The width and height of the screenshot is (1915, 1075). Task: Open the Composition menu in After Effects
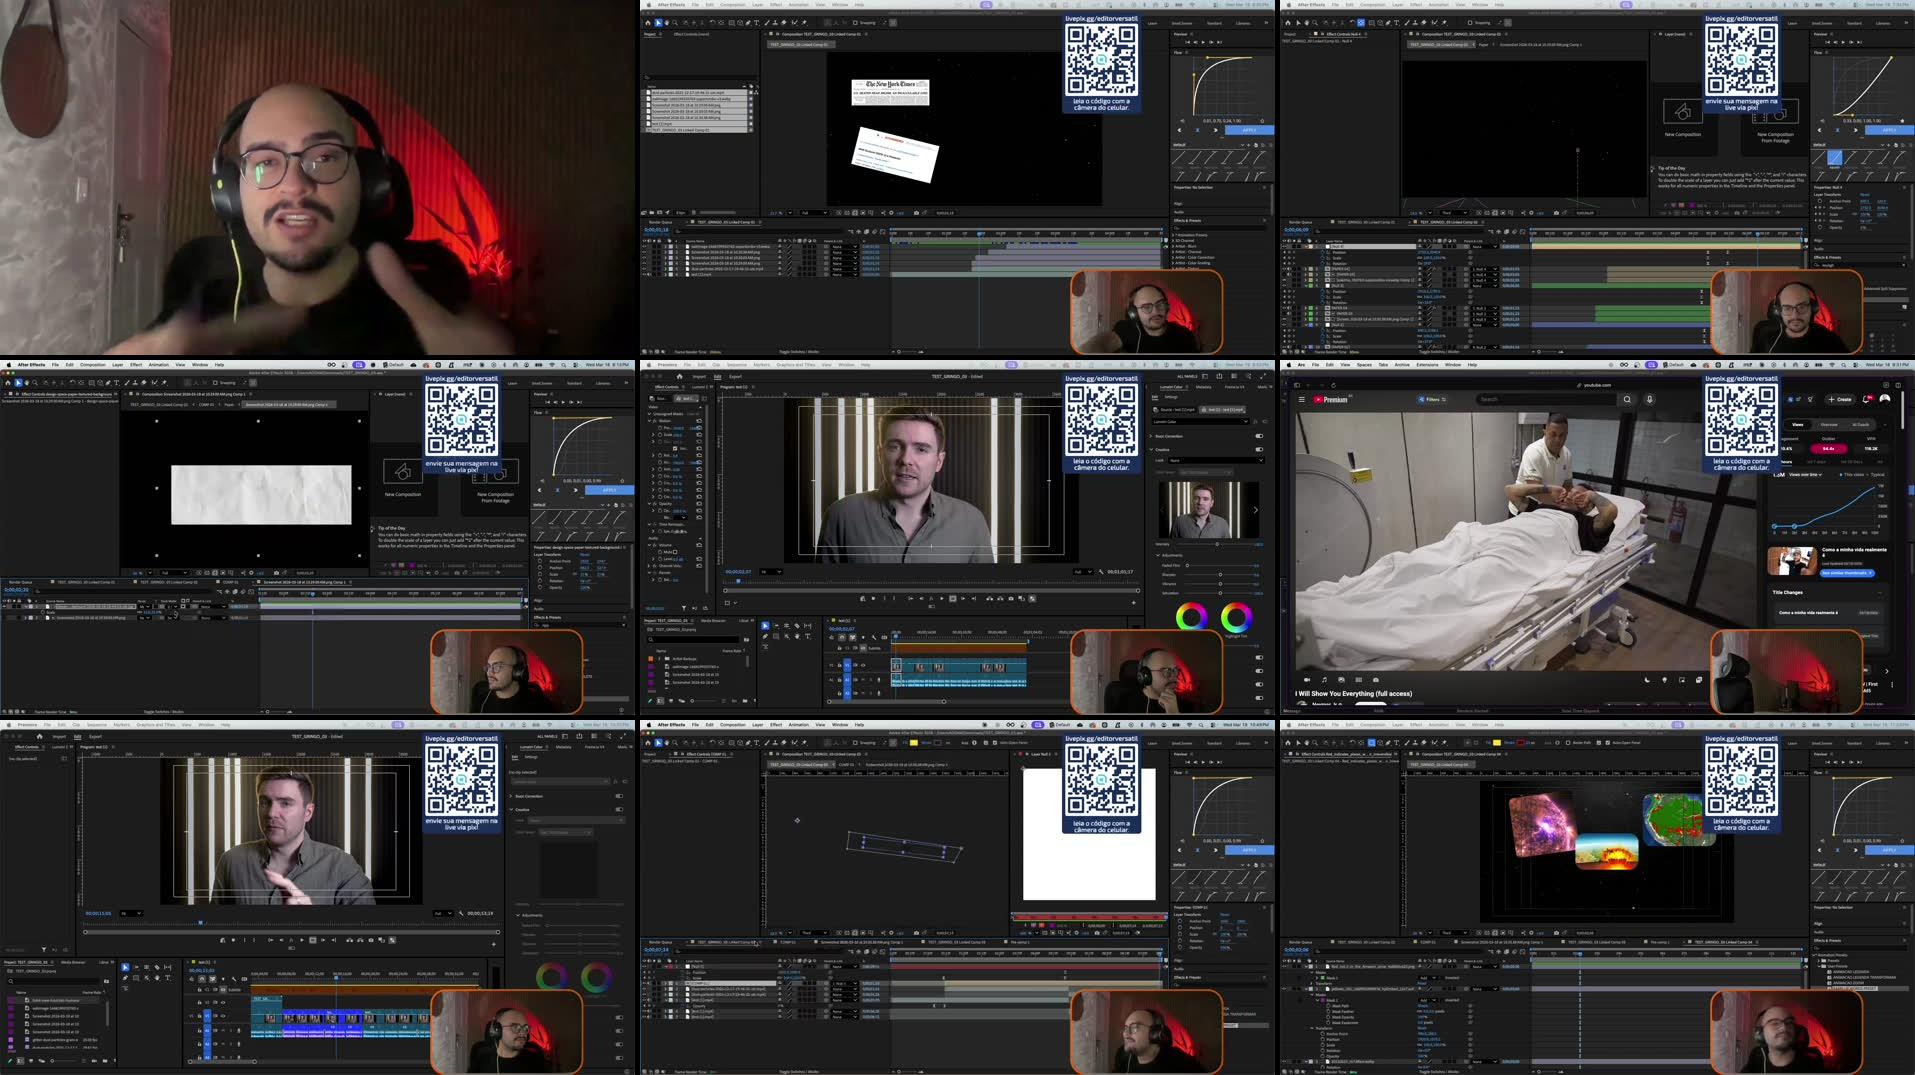(x=732, y=4)
